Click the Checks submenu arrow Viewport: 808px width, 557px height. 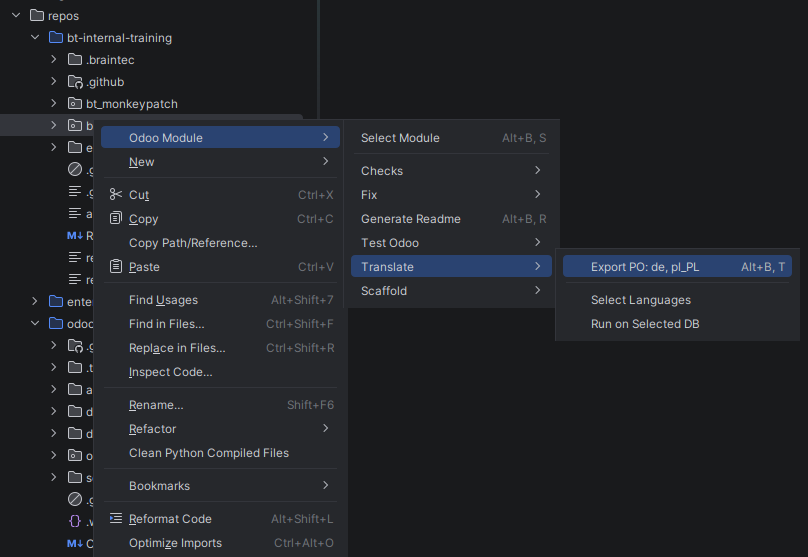point(537,170)
